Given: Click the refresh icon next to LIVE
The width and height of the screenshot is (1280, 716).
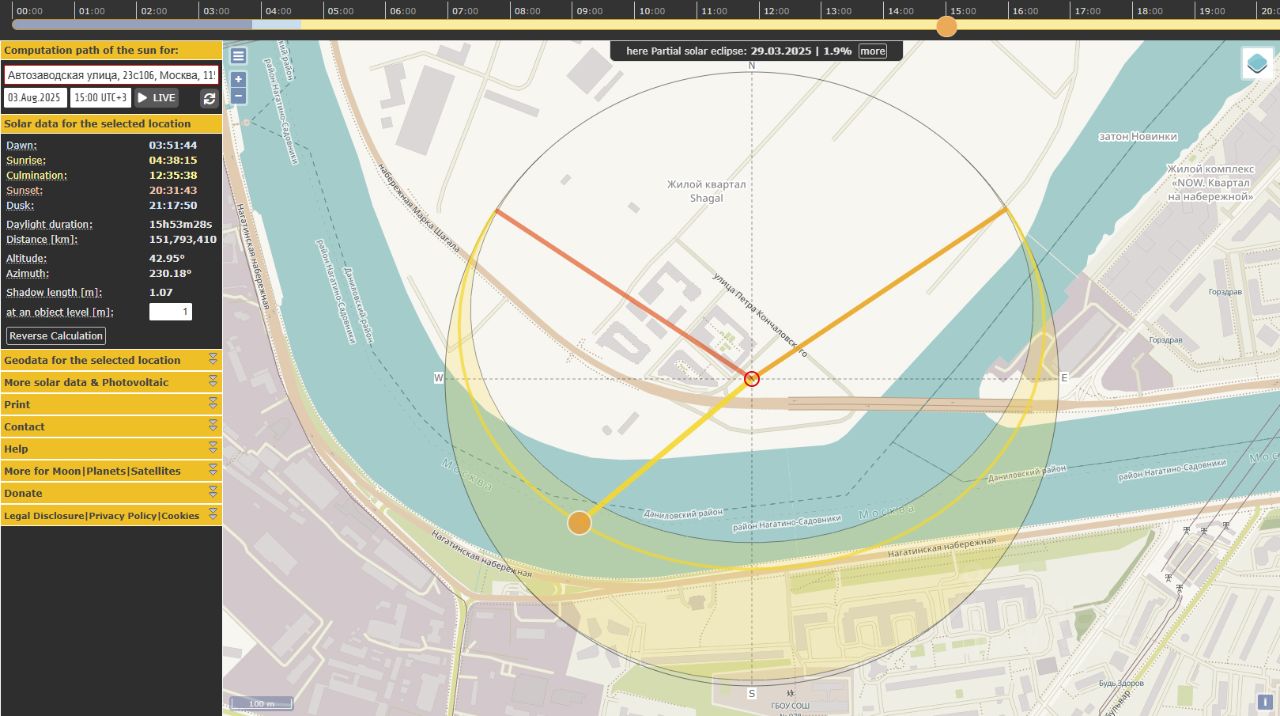Looking at the screenshot, I should (x=209, y=98).
